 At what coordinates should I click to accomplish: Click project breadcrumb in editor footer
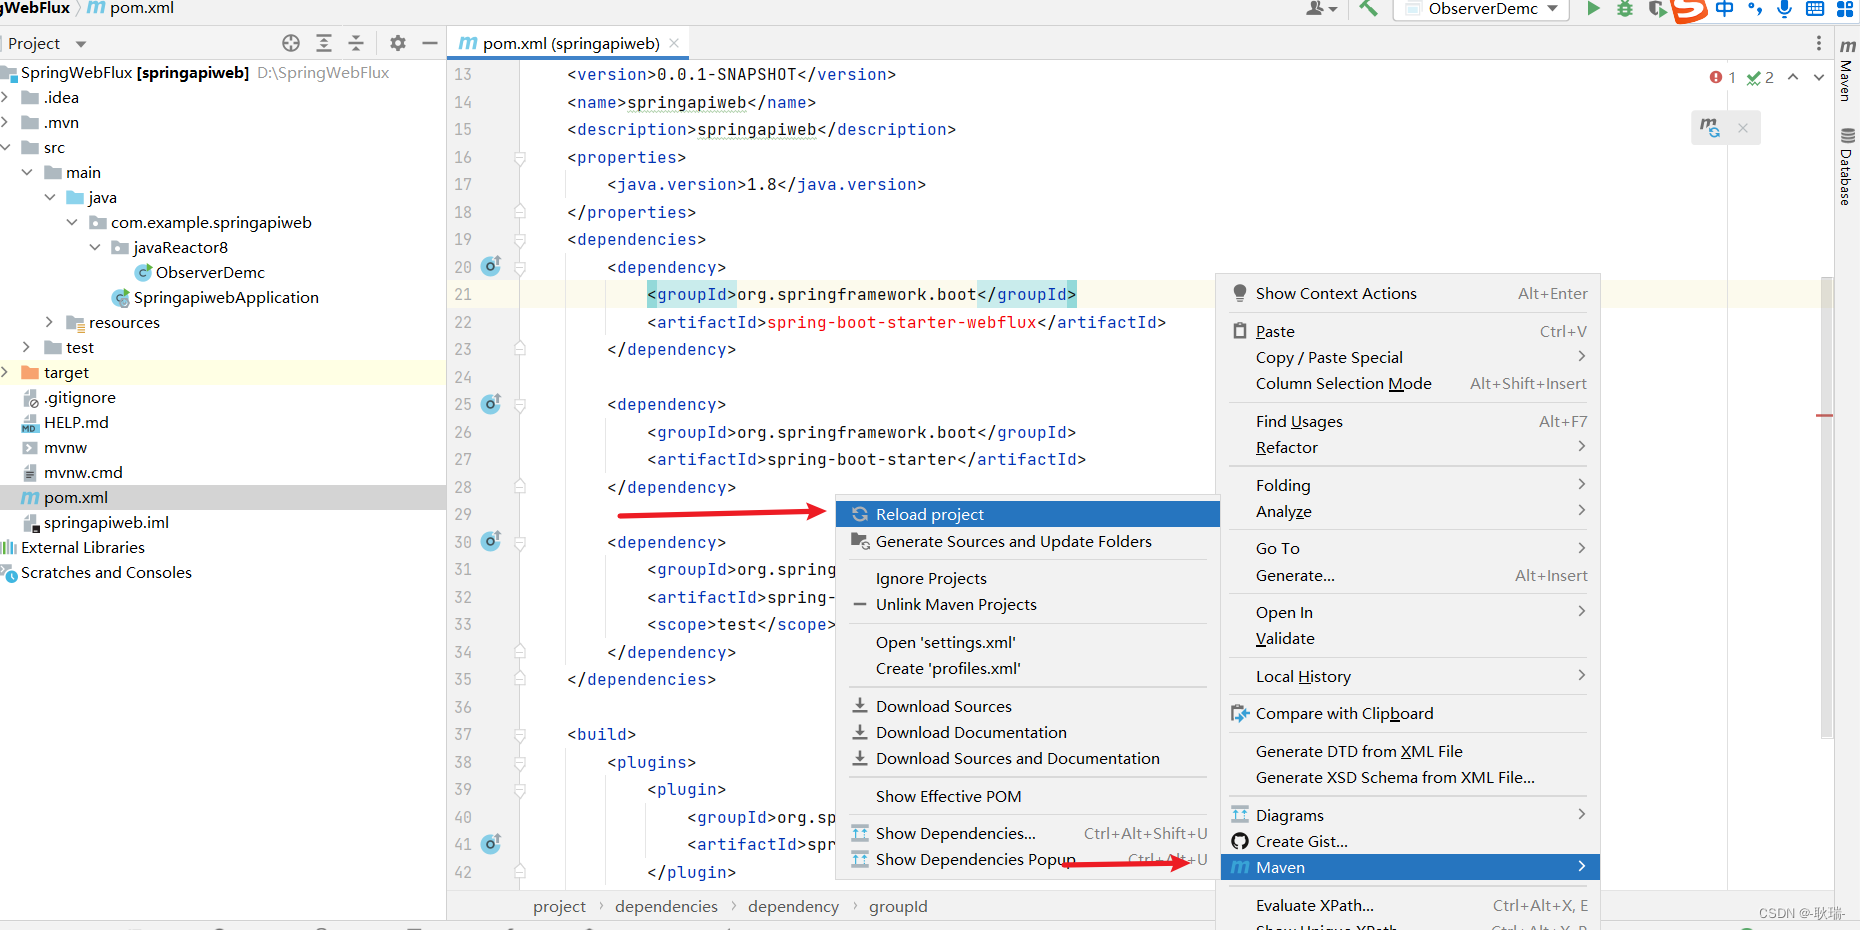[x=559, y=906]
